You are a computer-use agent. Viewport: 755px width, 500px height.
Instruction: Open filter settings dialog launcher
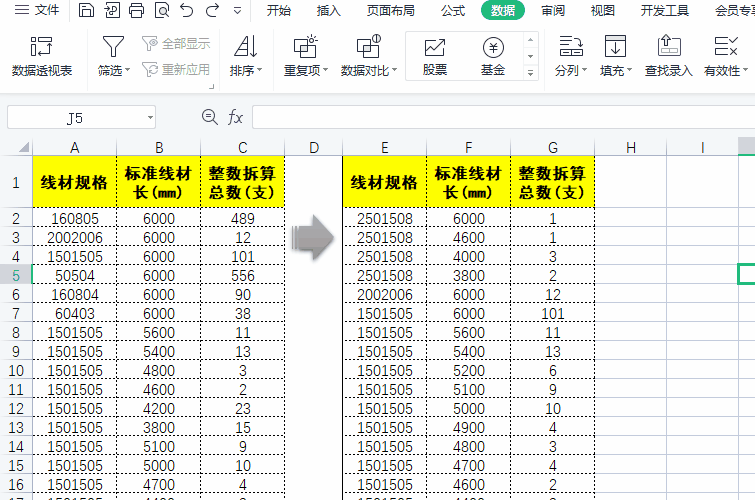click(211, 87)
